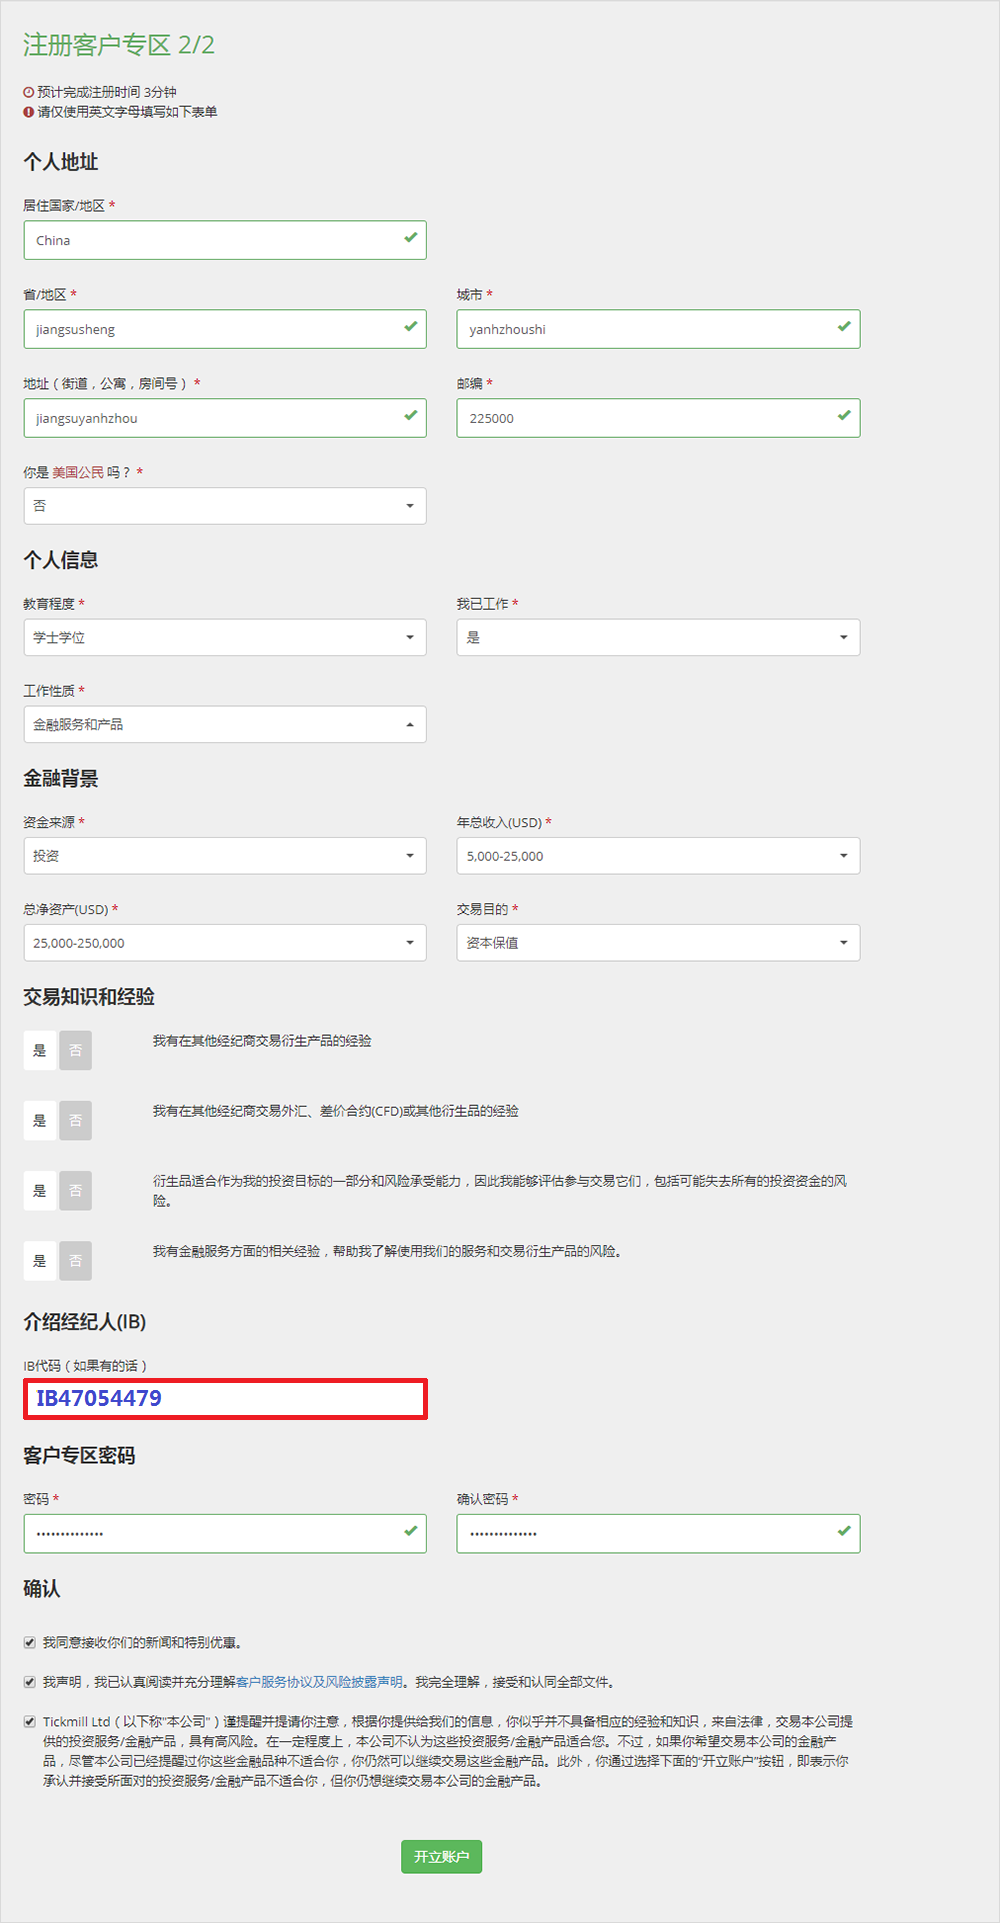Click the clock icon beside estimated registration time
Viewport: 1000px width, 1923px height.
(x=29, y=92)
